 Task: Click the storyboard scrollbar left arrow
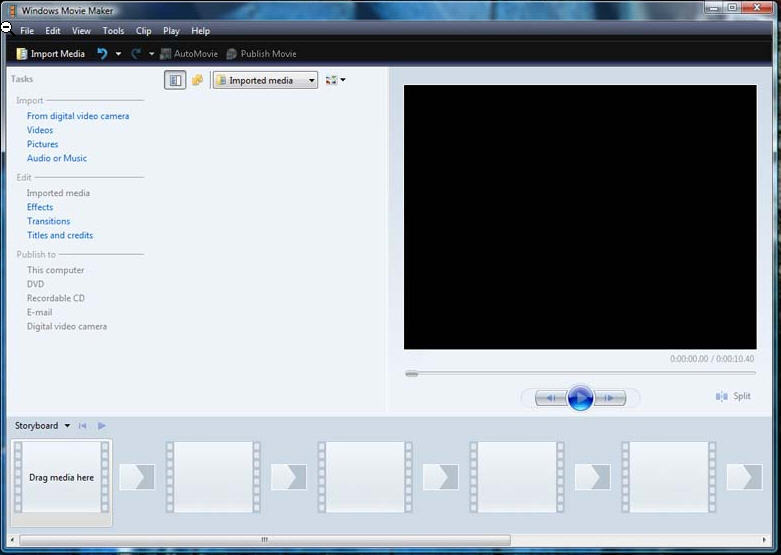pos(12,540)
